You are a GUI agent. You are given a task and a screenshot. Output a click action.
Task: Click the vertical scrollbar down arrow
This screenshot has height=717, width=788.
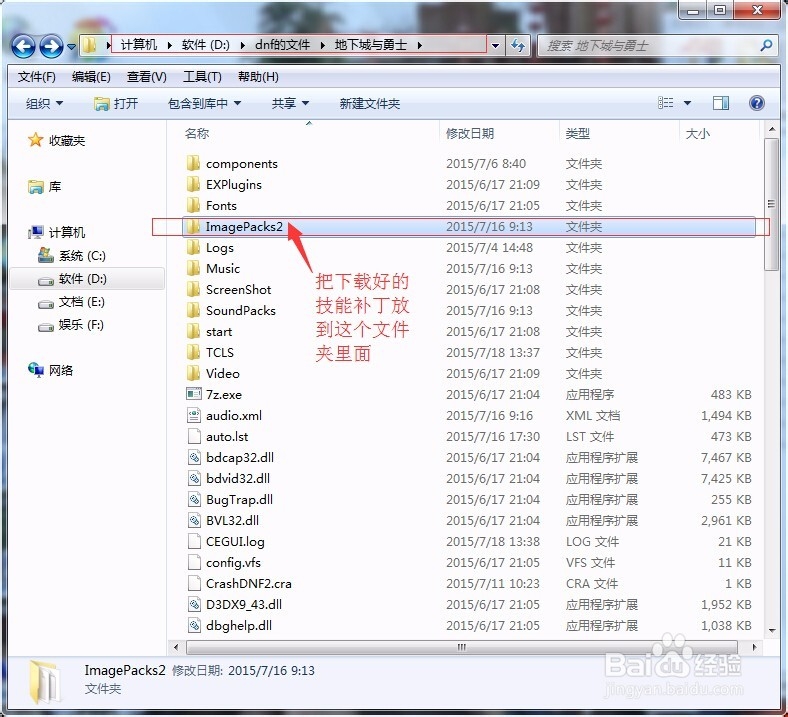771,631
